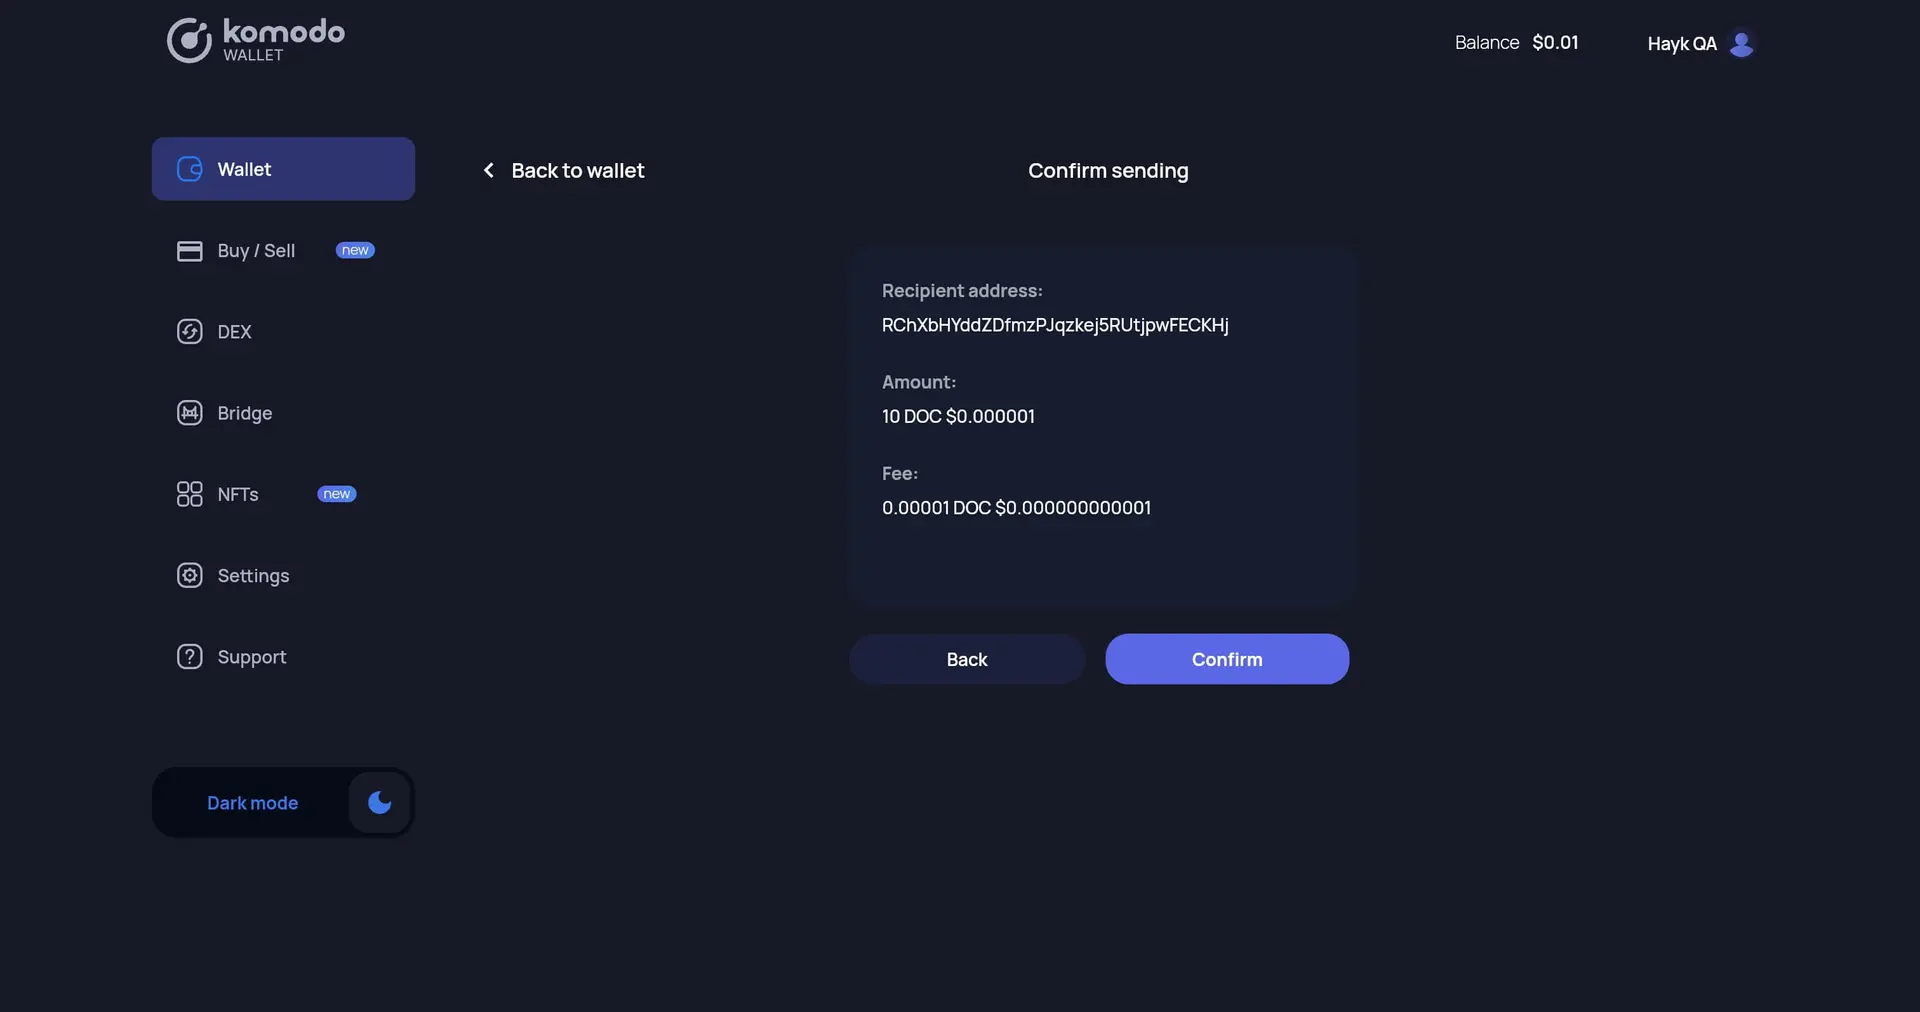Image resolution: width=1920 pixels, height=1012 pixels.
Task: Click the balance amount $0.01
Action: pyautogui.click(x=1555, y=42)
